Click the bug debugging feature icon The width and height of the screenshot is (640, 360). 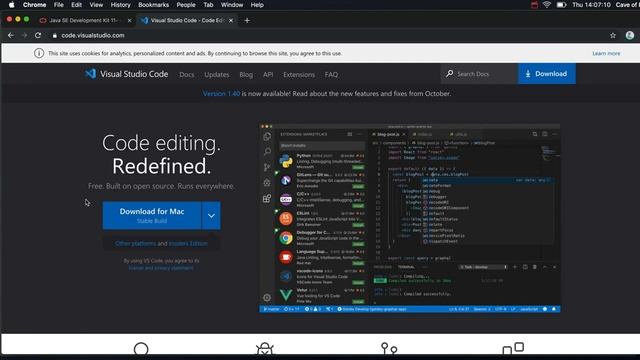(x=264, y=349)
